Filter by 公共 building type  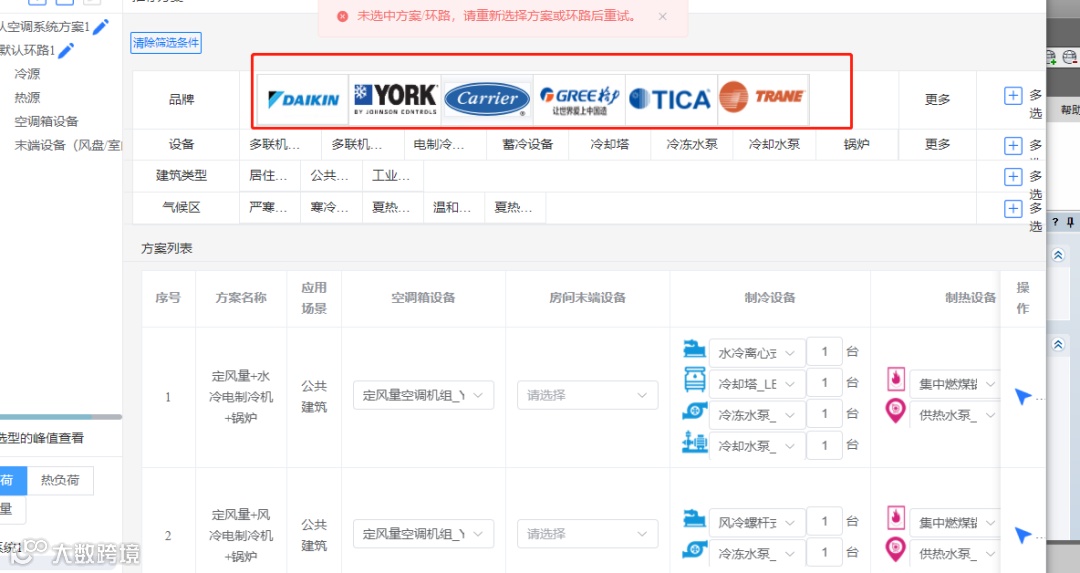(331, 176)
